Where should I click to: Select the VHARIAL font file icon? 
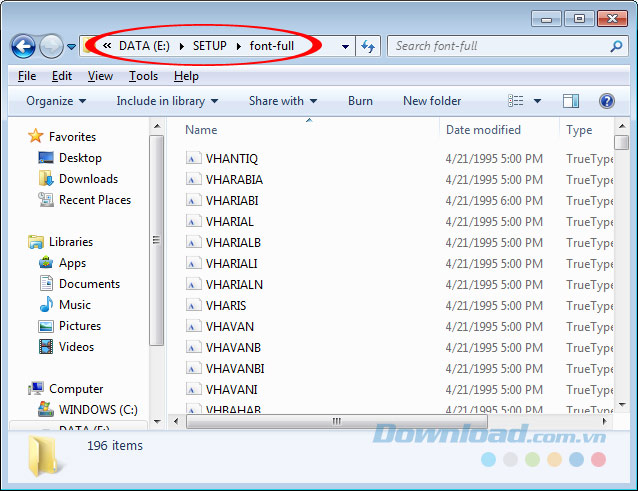(x=193, y=221)
